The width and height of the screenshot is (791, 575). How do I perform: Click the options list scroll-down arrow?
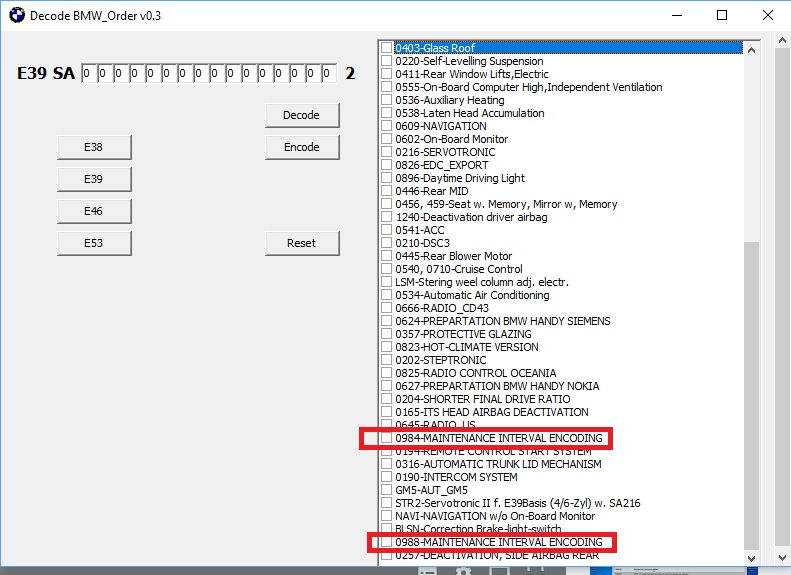click(x=750, y=560)
